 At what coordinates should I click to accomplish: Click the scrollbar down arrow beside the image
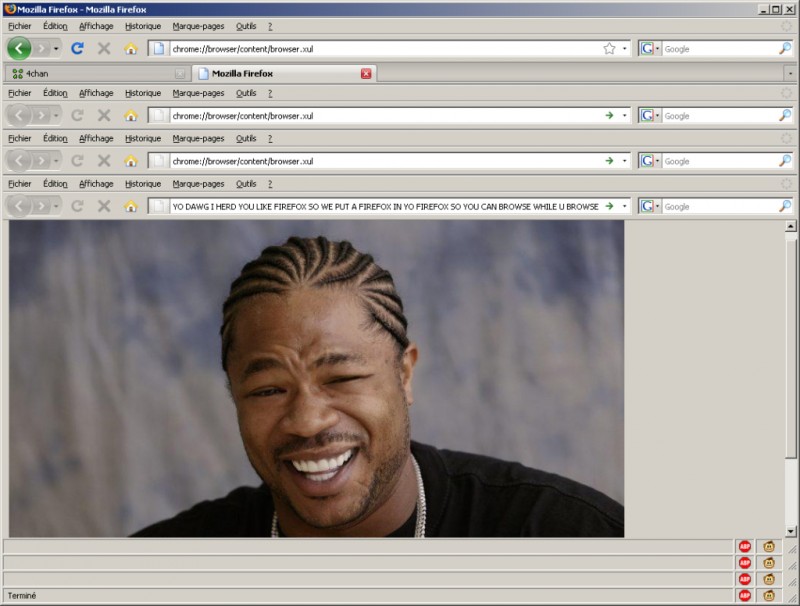point(790,532)
